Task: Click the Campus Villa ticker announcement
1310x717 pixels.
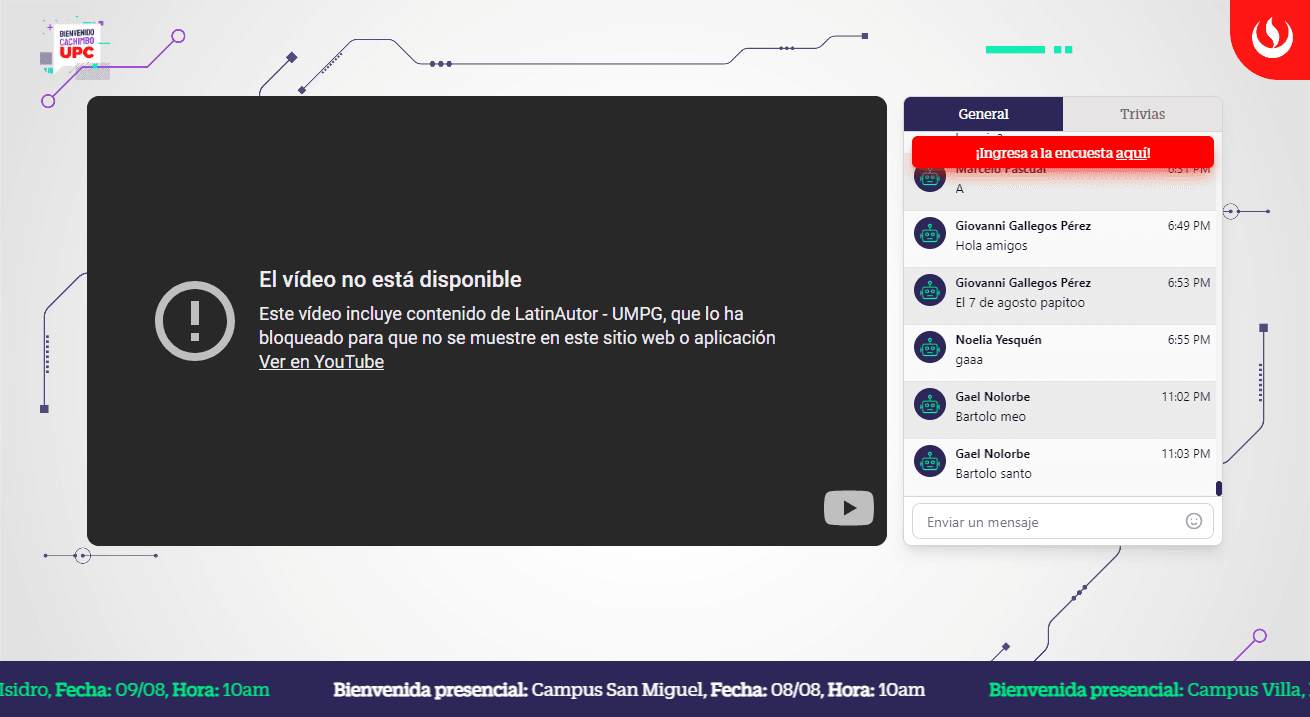Action: 1149,690
